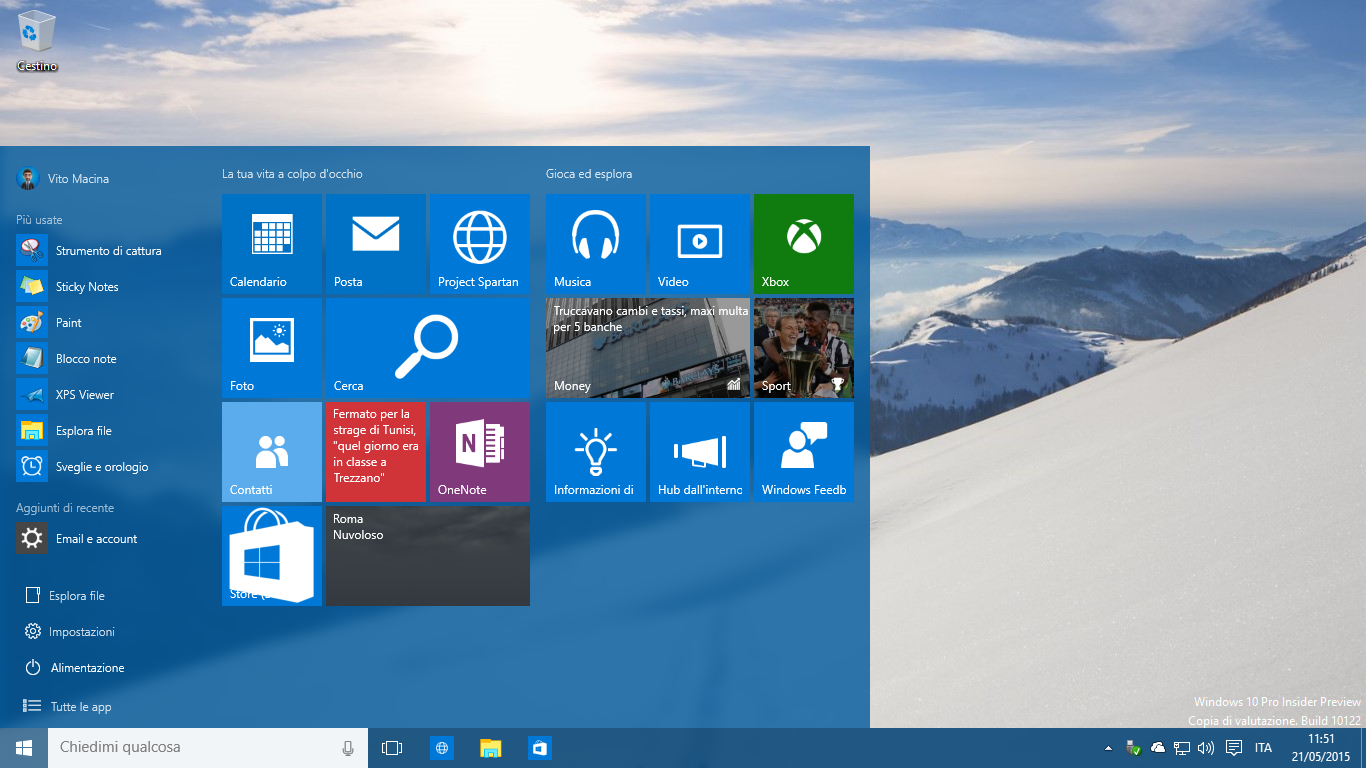Launch Sticky Notes from most used
The height and width of the screenshot is (768, 1366).
[x=108, y=287]
